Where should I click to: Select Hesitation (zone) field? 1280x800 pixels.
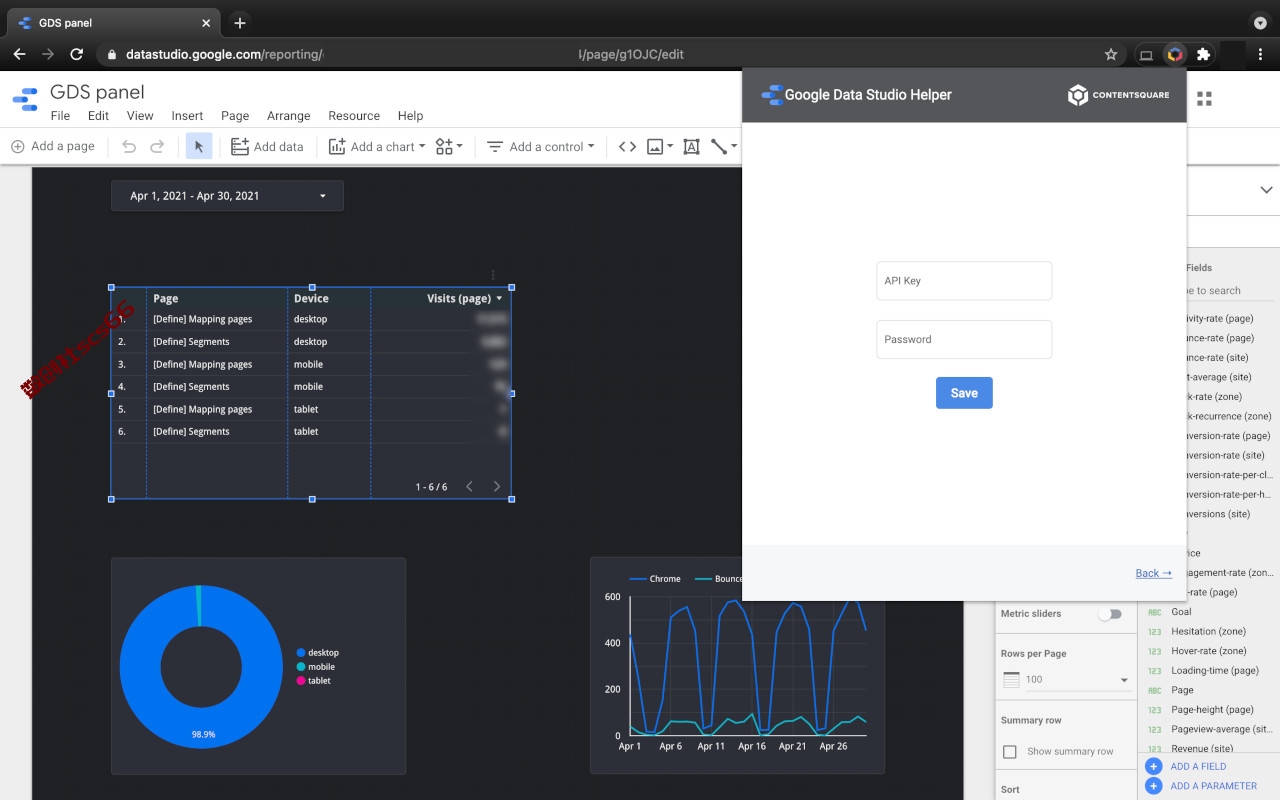coord(1207,631)
